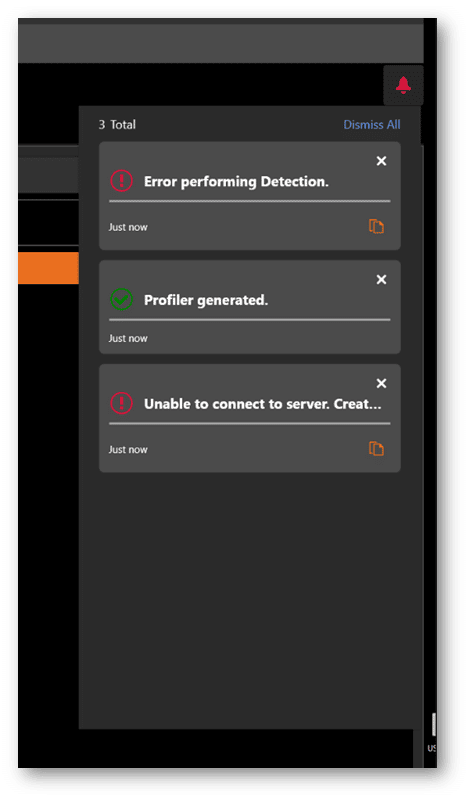Open the Profiler generated message
Image resolution: width=470 pixels, height=801 pixels.
206,300
